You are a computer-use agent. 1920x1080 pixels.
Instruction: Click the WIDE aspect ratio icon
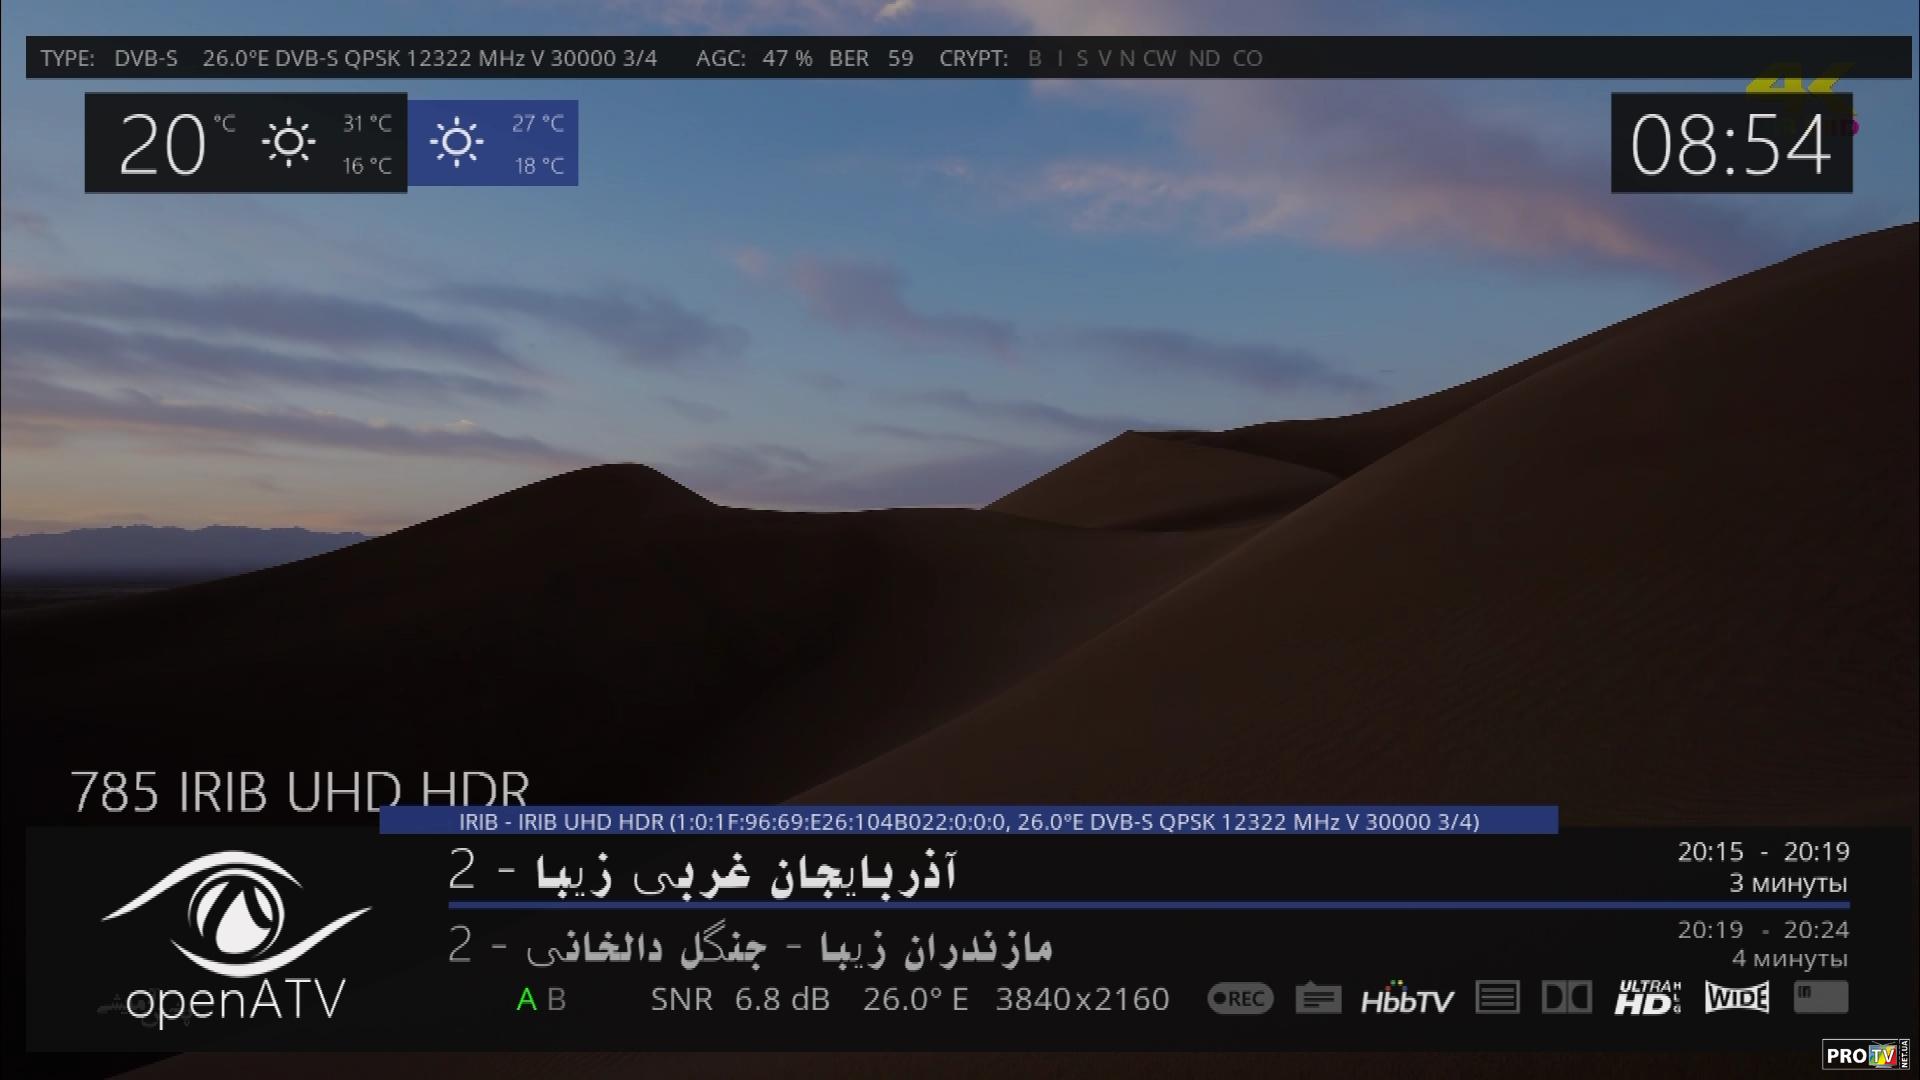1737,997
